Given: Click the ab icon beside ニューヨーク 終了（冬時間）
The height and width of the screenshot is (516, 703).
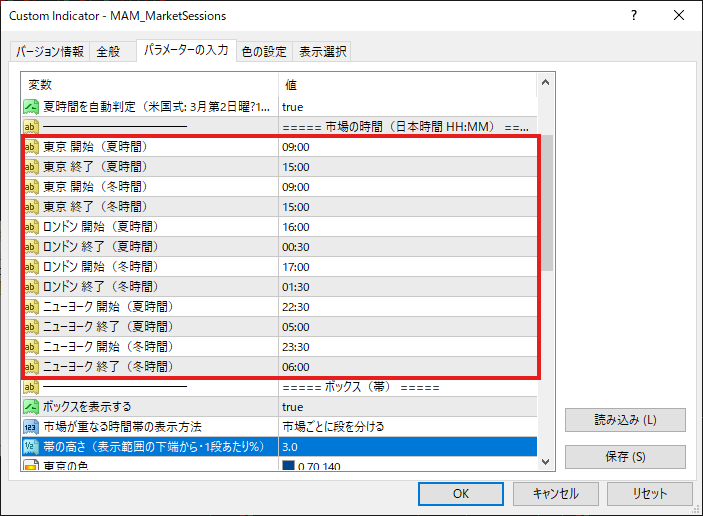Looking at the screenshot, I should click(x=31, y=367).
